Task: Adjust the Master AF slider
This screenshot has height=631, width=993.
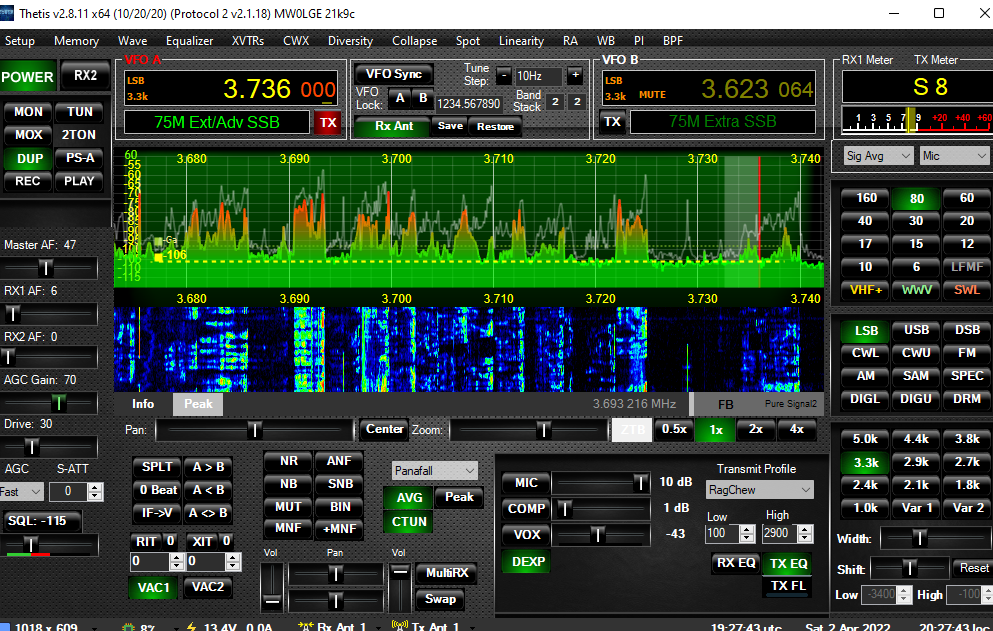Action: point(45,268)
